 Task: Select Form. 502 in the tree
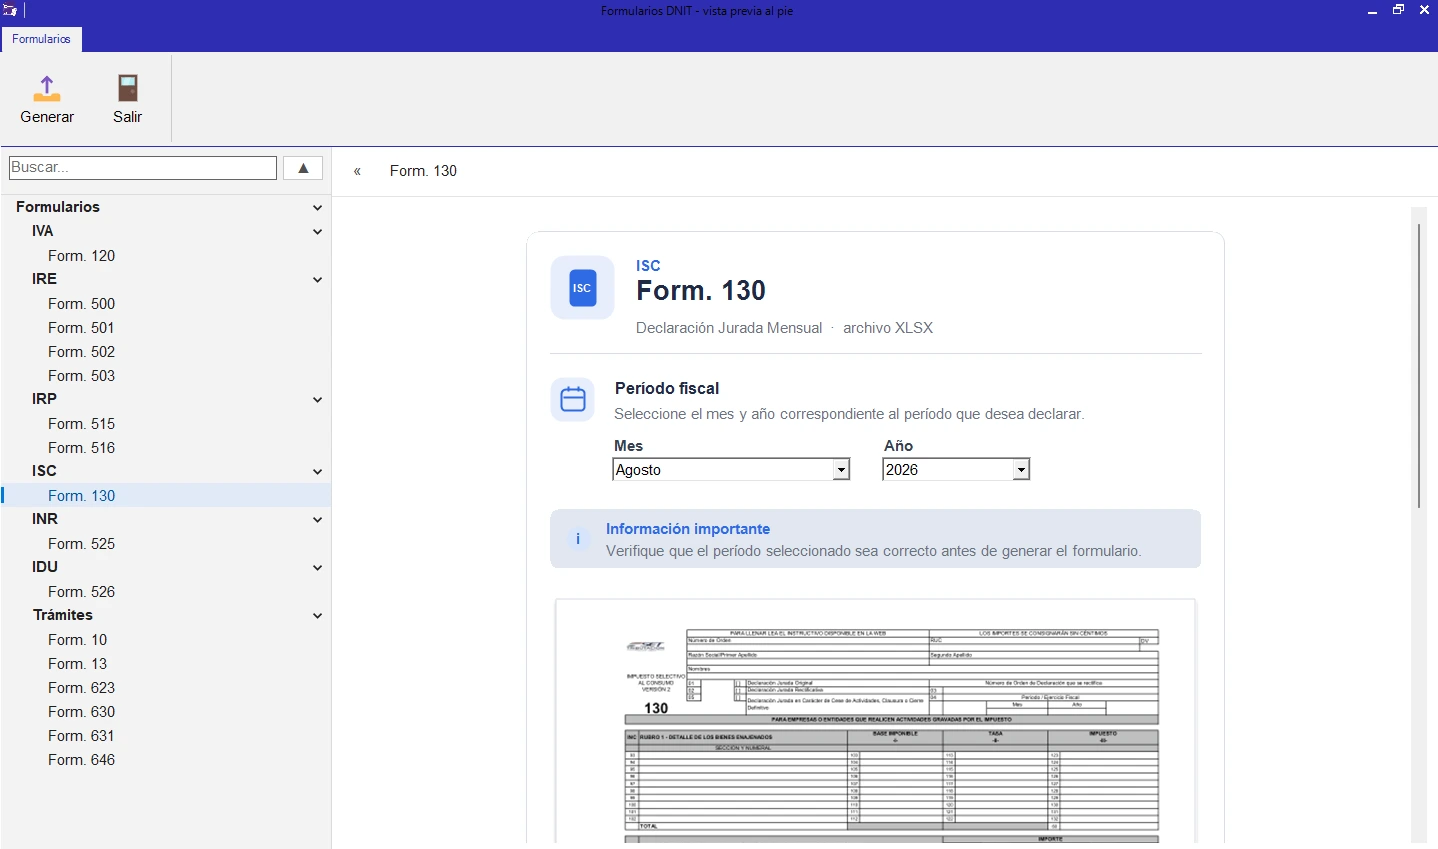pos(81,352)
